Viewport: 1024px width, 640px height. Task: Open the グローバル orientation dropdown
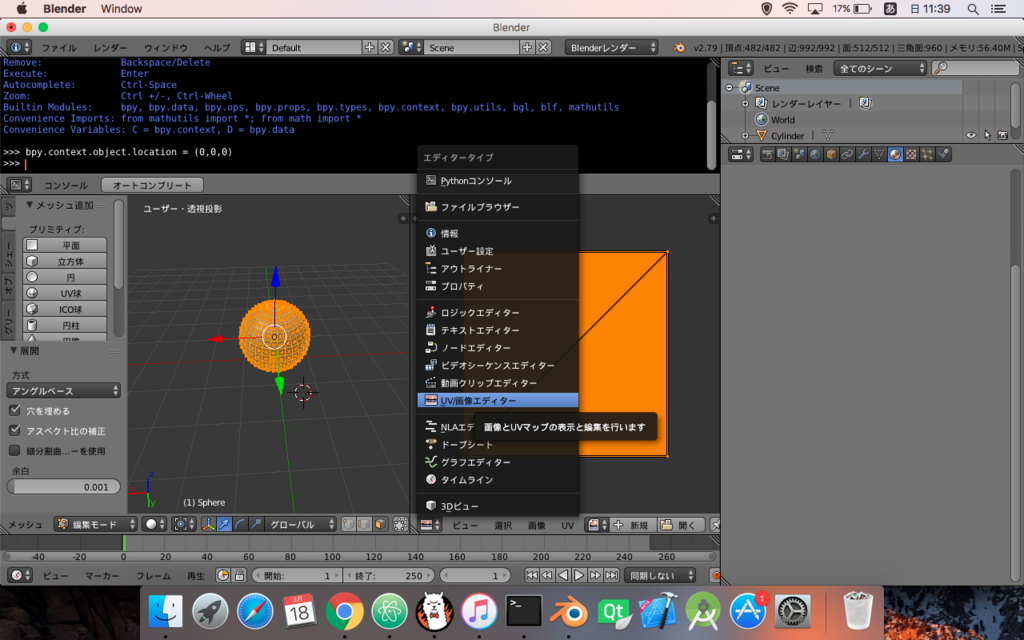[300, 524]
